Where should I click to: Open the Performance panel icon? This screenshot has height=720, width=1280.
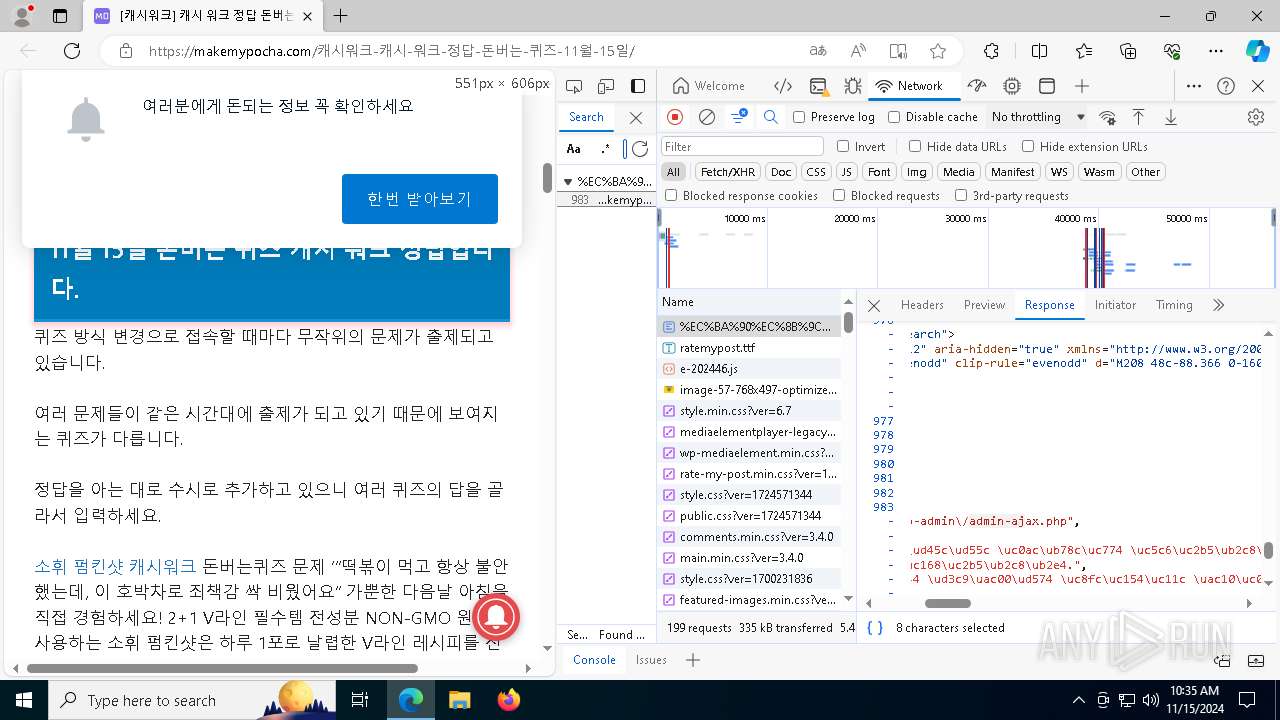978,86
